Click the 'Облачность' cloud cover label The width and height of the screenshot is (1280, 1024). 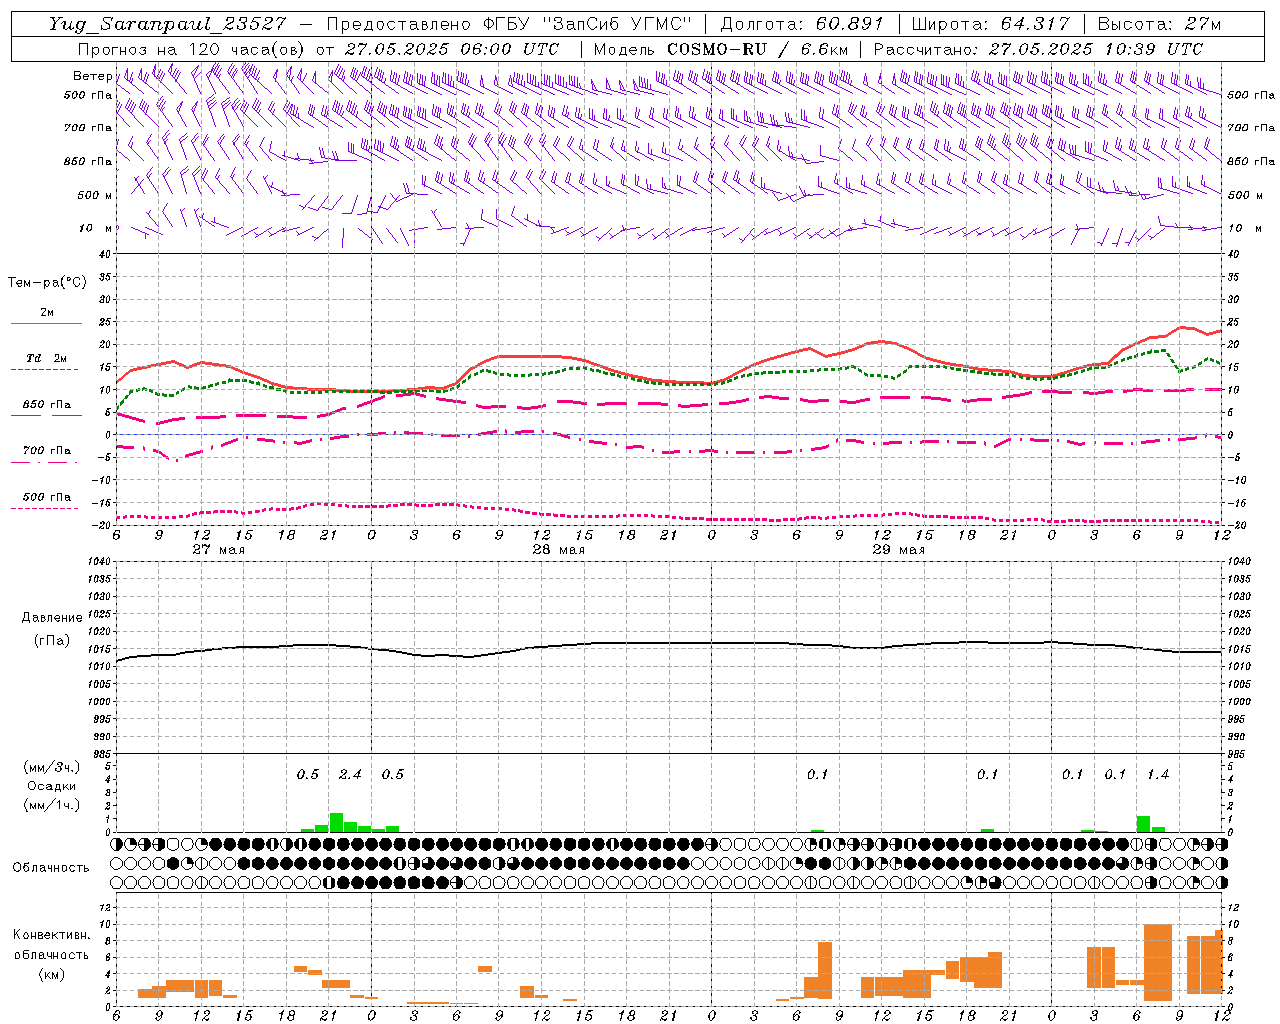click(x=51, y=867)
